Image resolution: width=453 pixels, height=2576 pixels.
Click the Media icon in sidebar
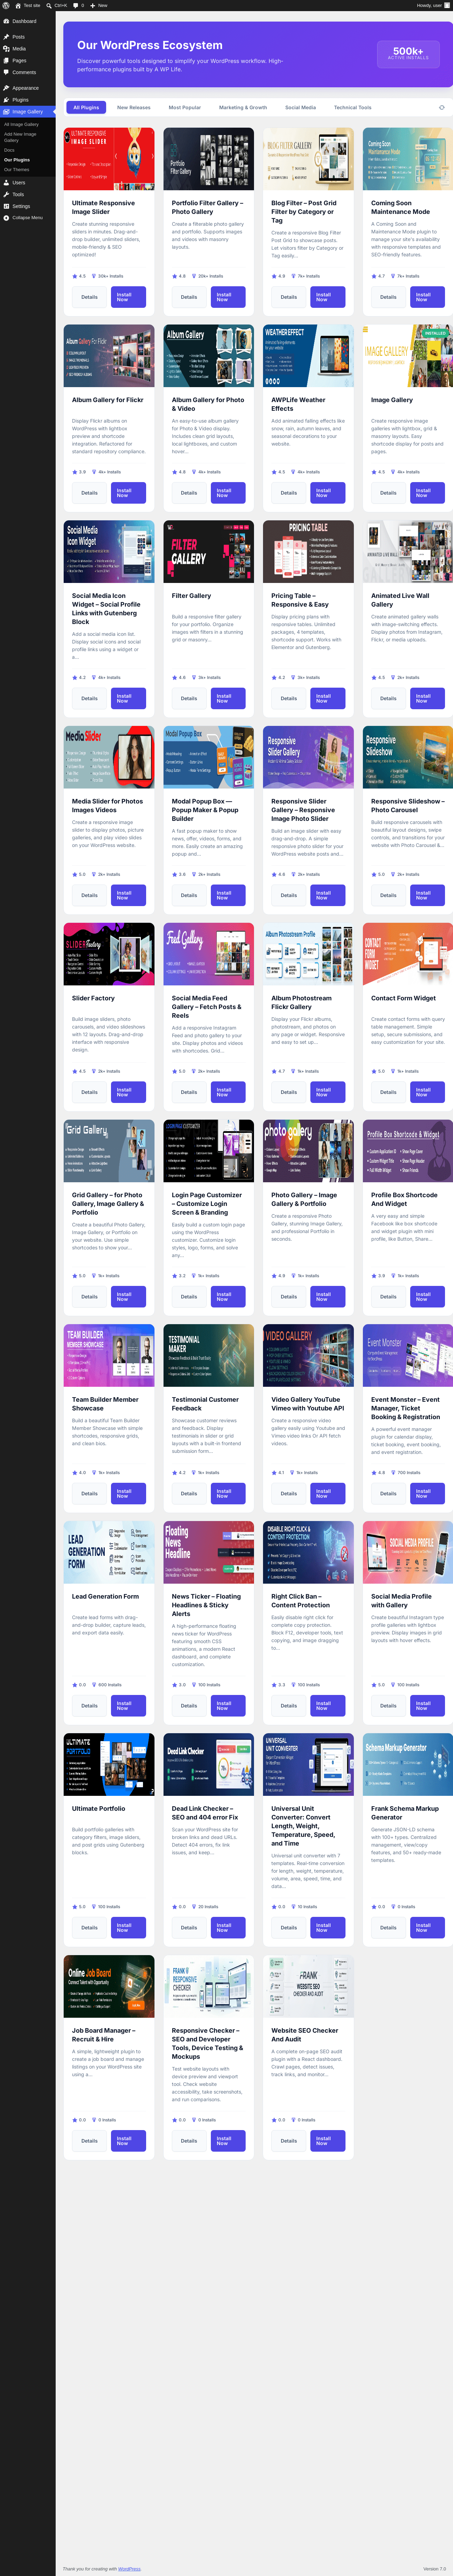(x=6, y=49)
